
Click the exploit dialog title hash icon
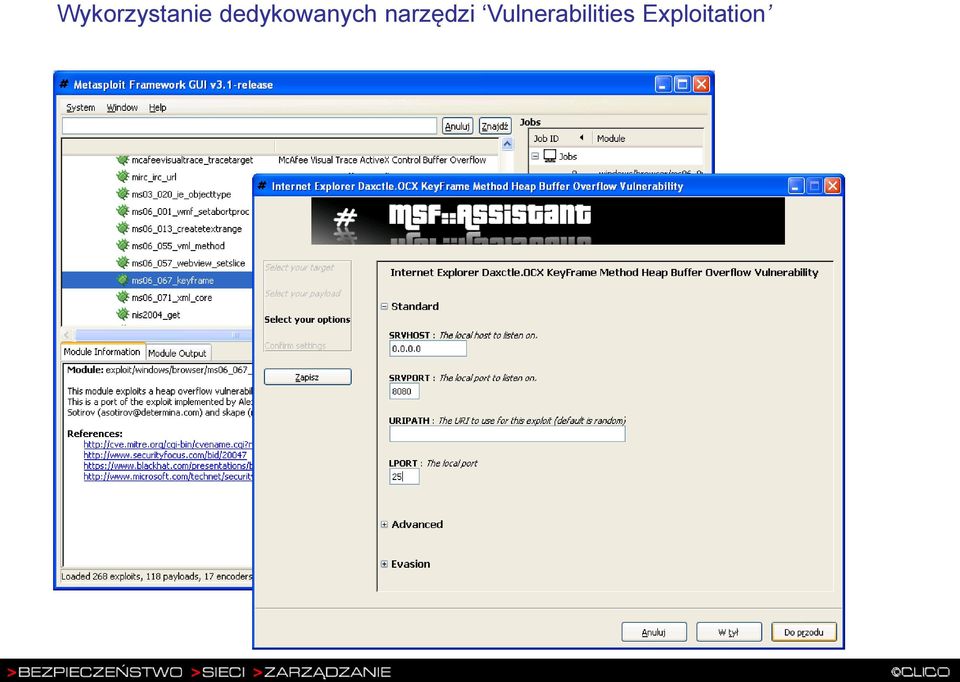pos(262,186)
